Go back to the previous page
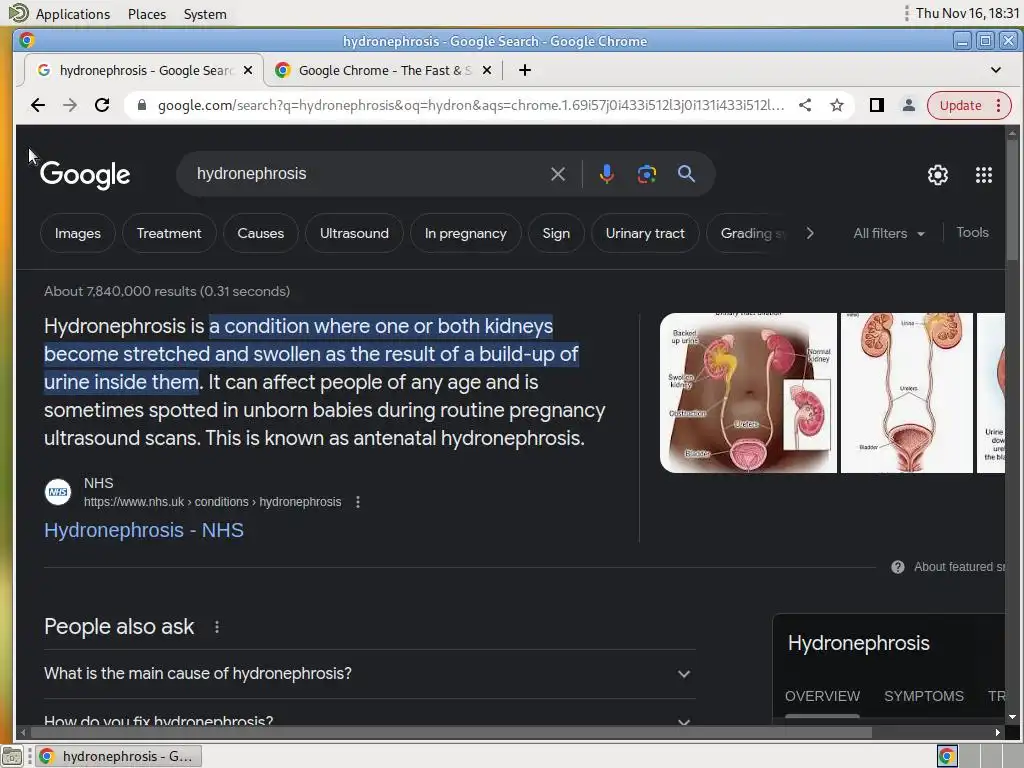1024x768 pixels. (x=38, y=105)
